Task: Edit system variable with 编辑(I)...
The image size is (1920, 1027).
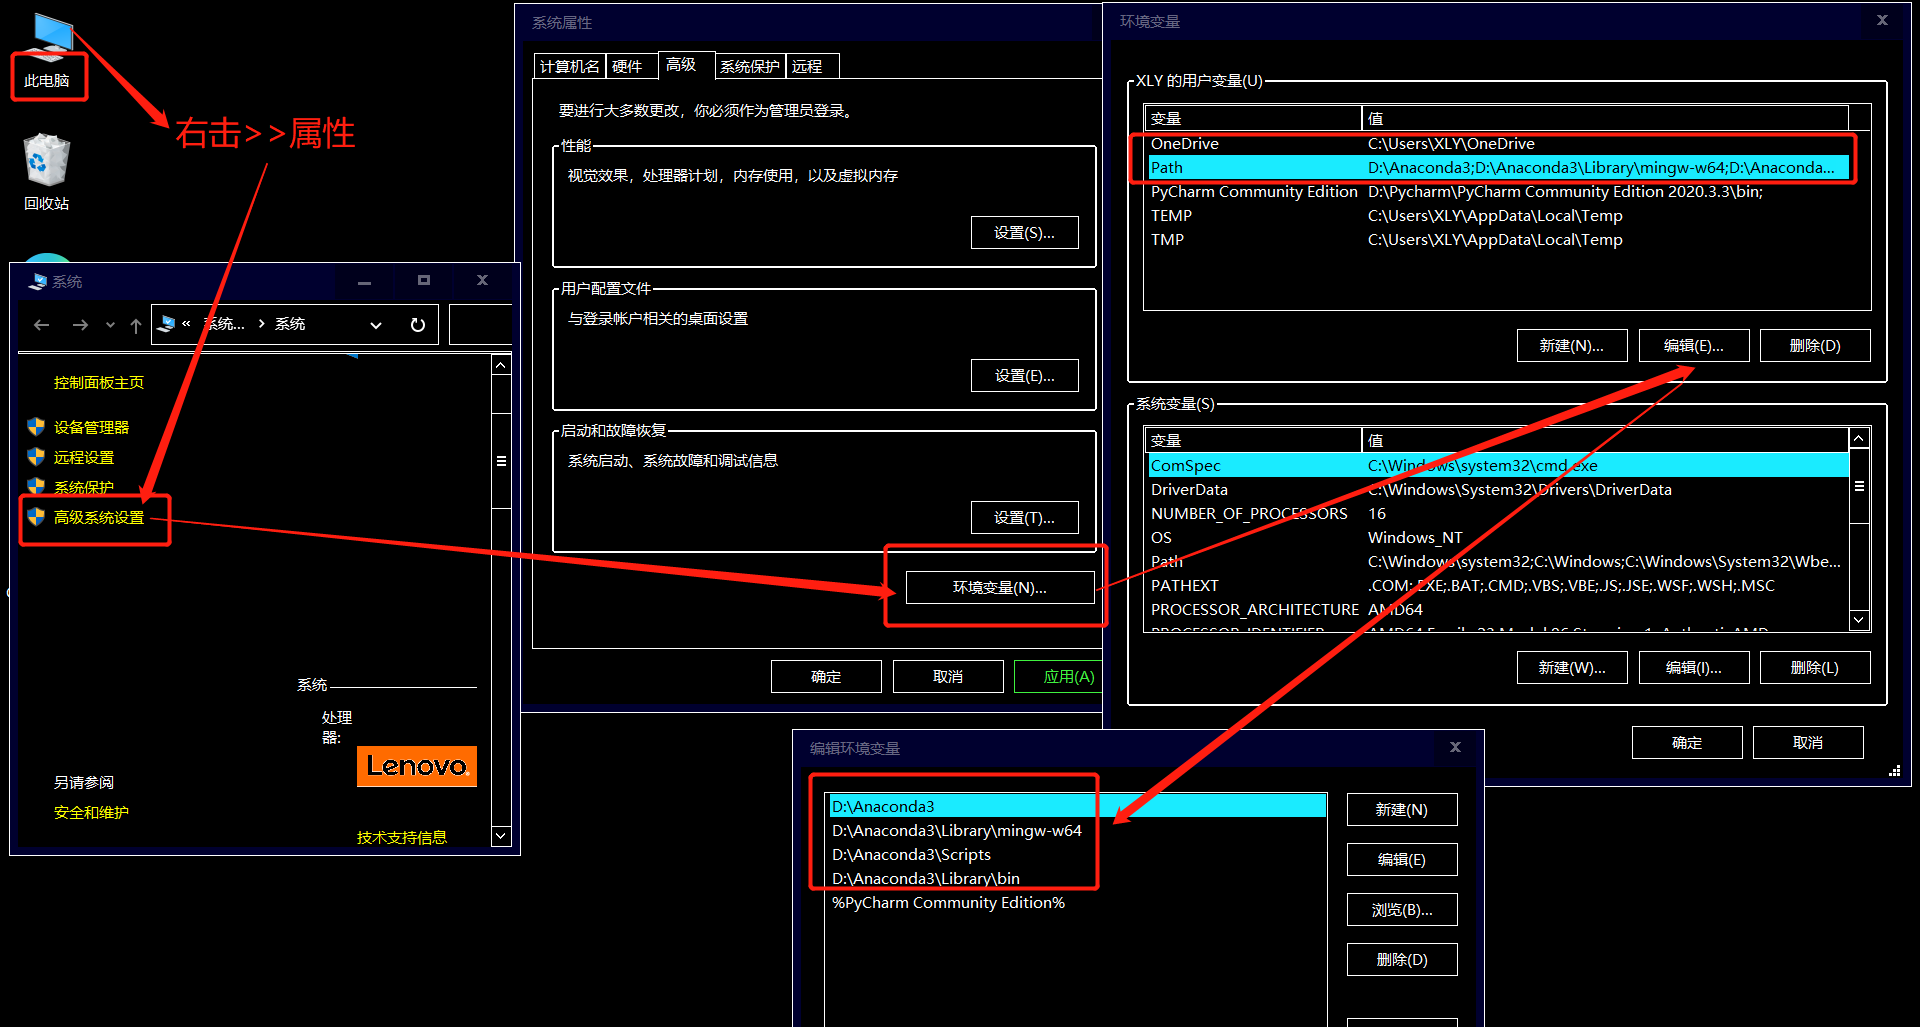Action: (1694, 668)
